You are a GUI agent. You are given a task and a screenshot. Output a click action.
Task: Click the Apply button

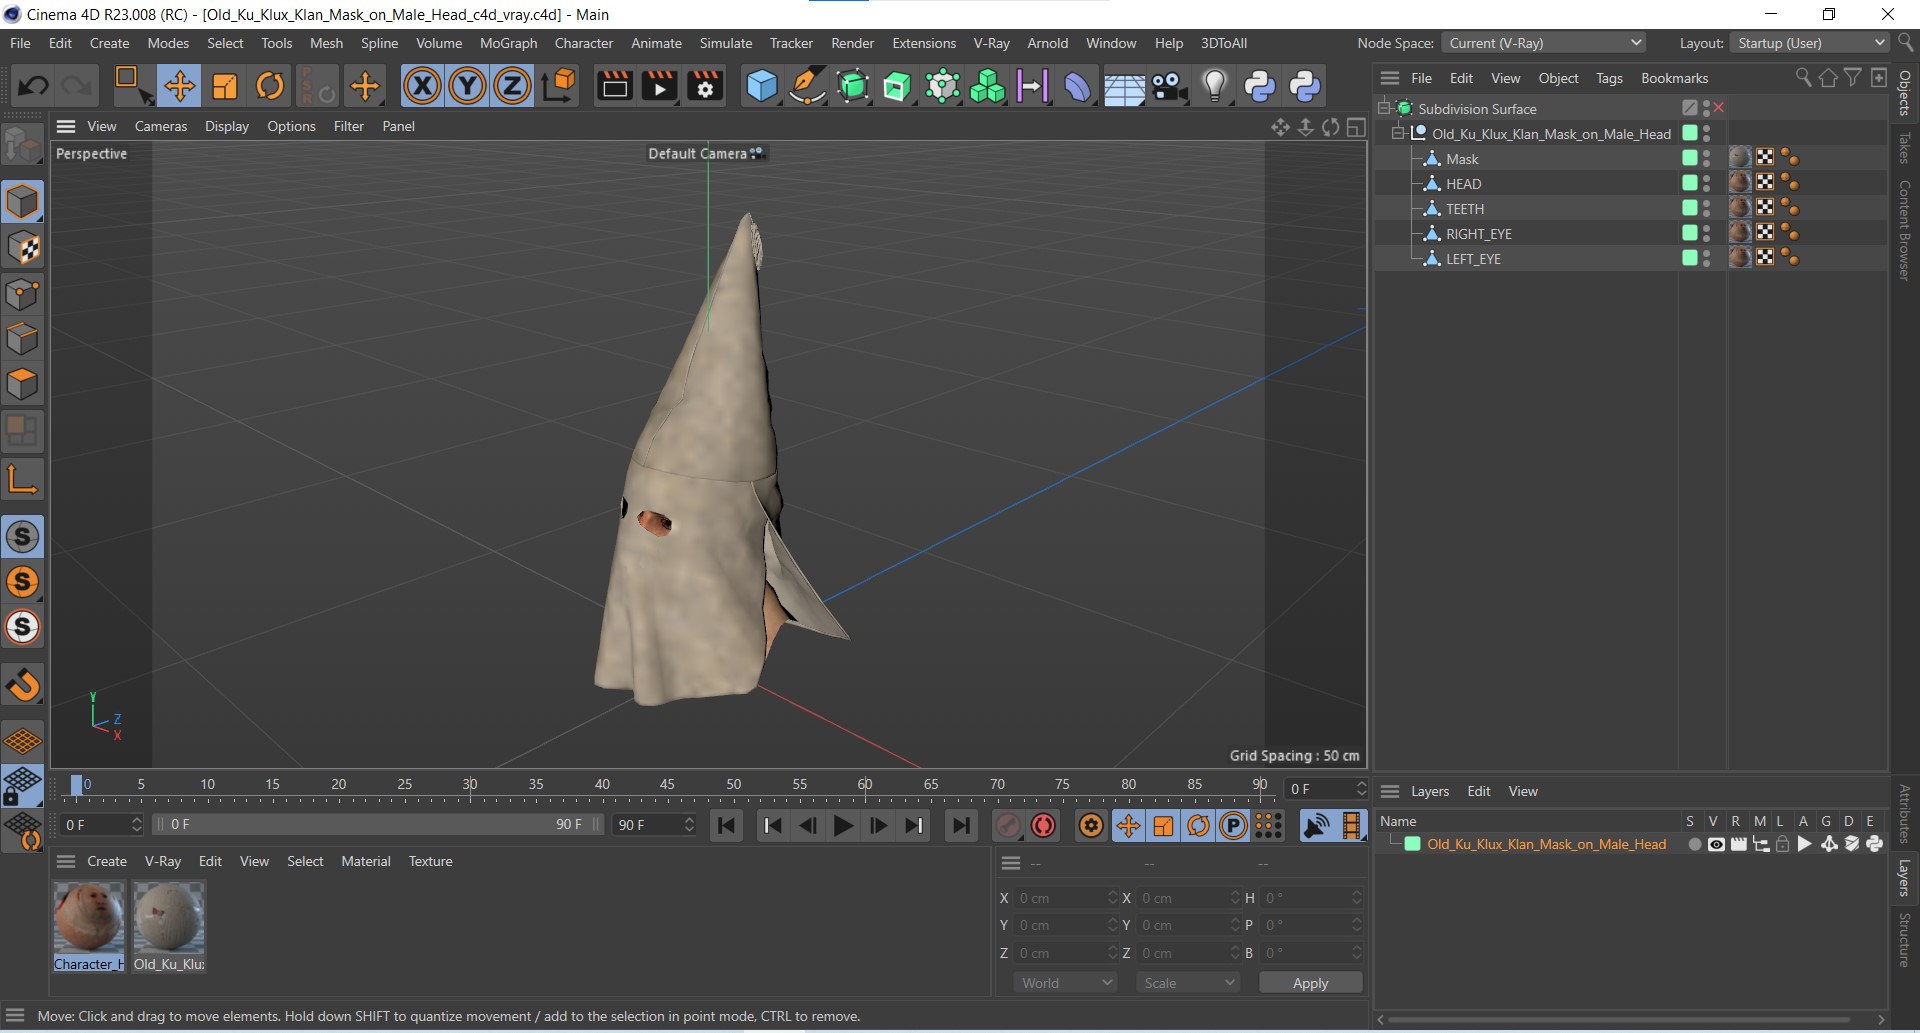[x=1310, y=983]
